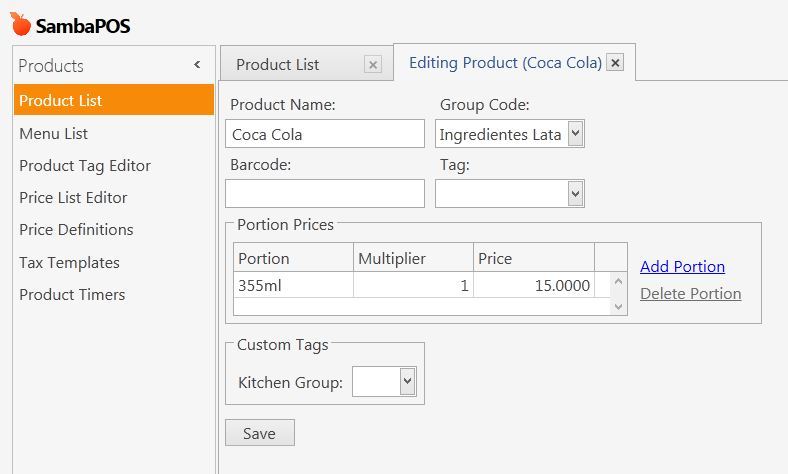
Task: Expand the Tag dropdown list
Action: tap(575, 194)
